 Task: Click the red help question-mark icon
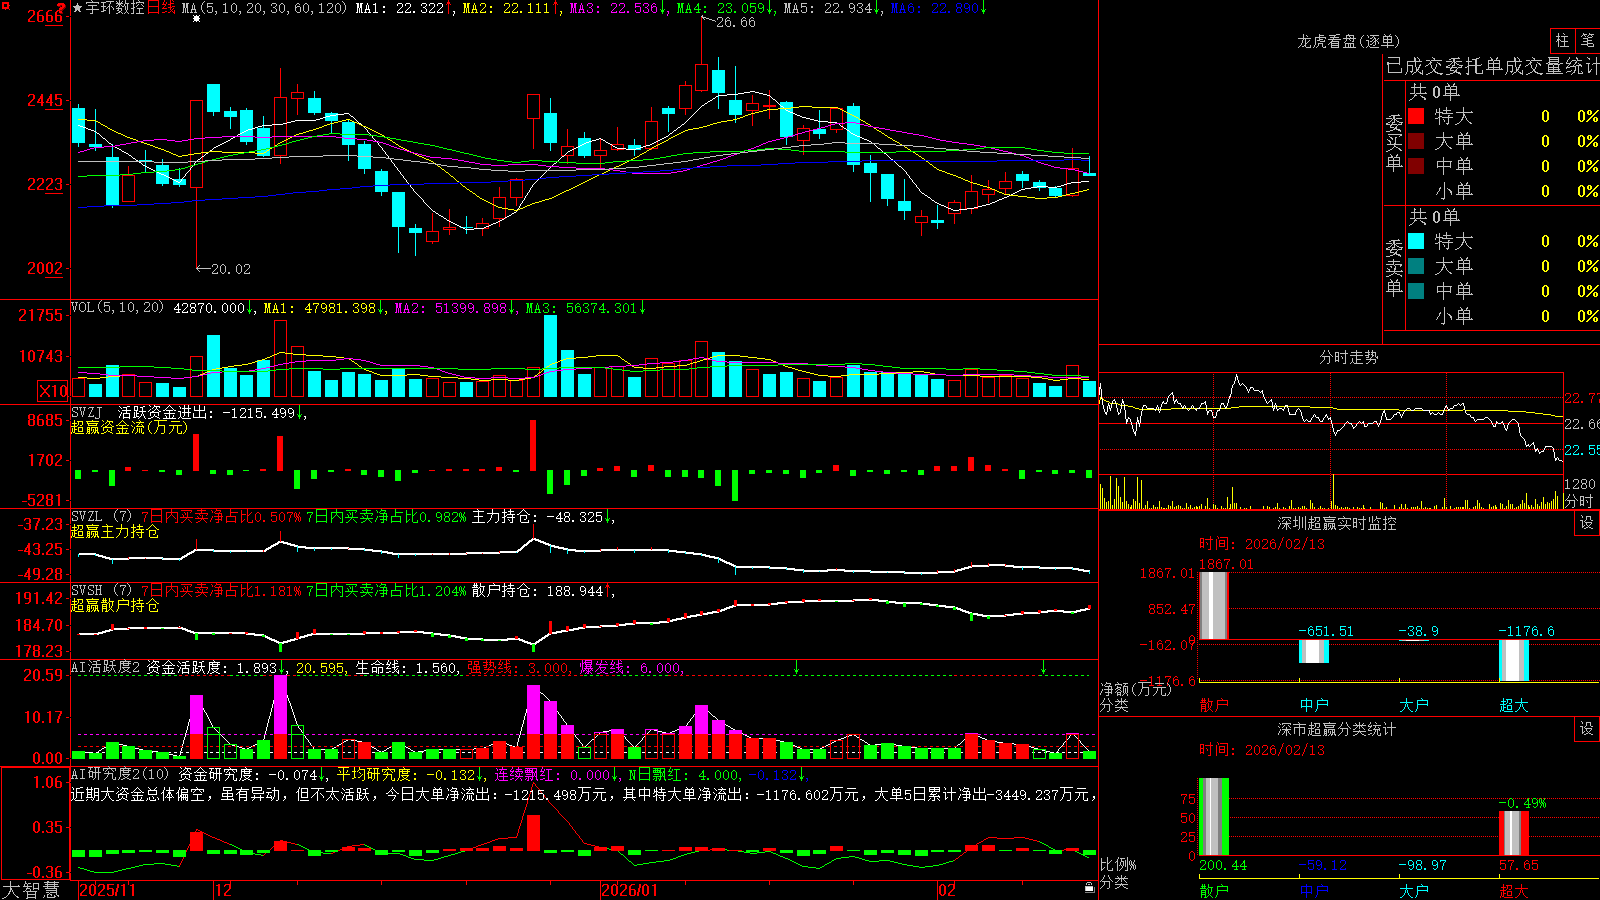click(62, 8)
